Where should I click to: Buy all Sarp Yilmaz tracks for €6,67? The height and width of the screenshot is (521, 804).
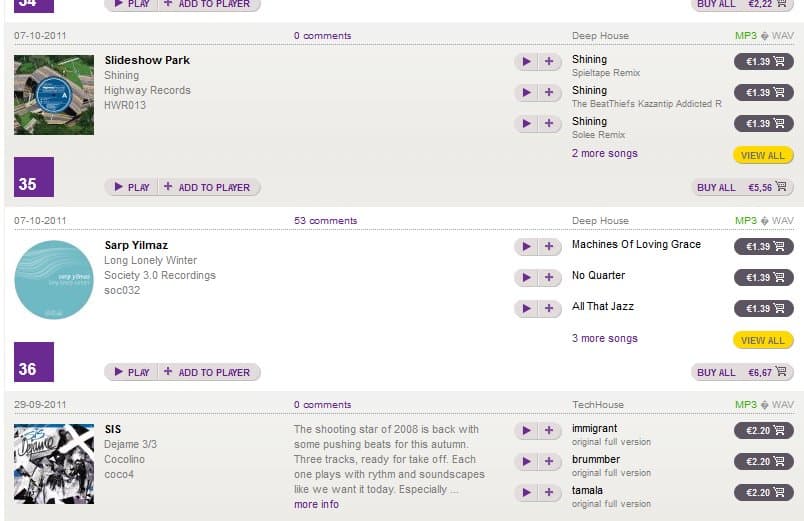(742, 372)
